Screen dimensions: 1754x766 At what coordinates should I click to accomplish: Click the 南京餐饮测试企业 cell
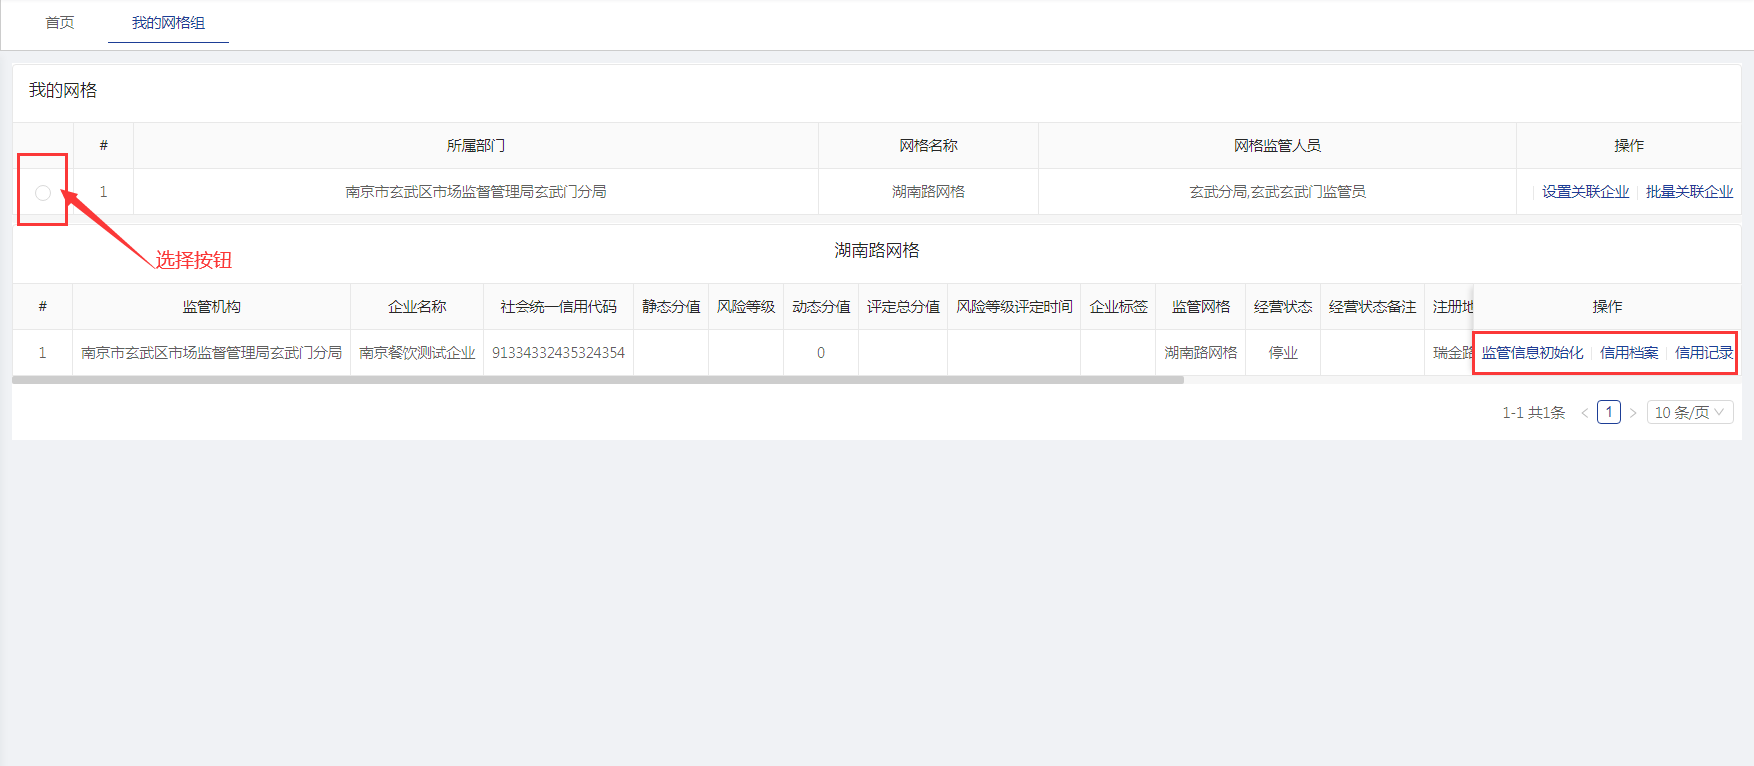(417, 353)
